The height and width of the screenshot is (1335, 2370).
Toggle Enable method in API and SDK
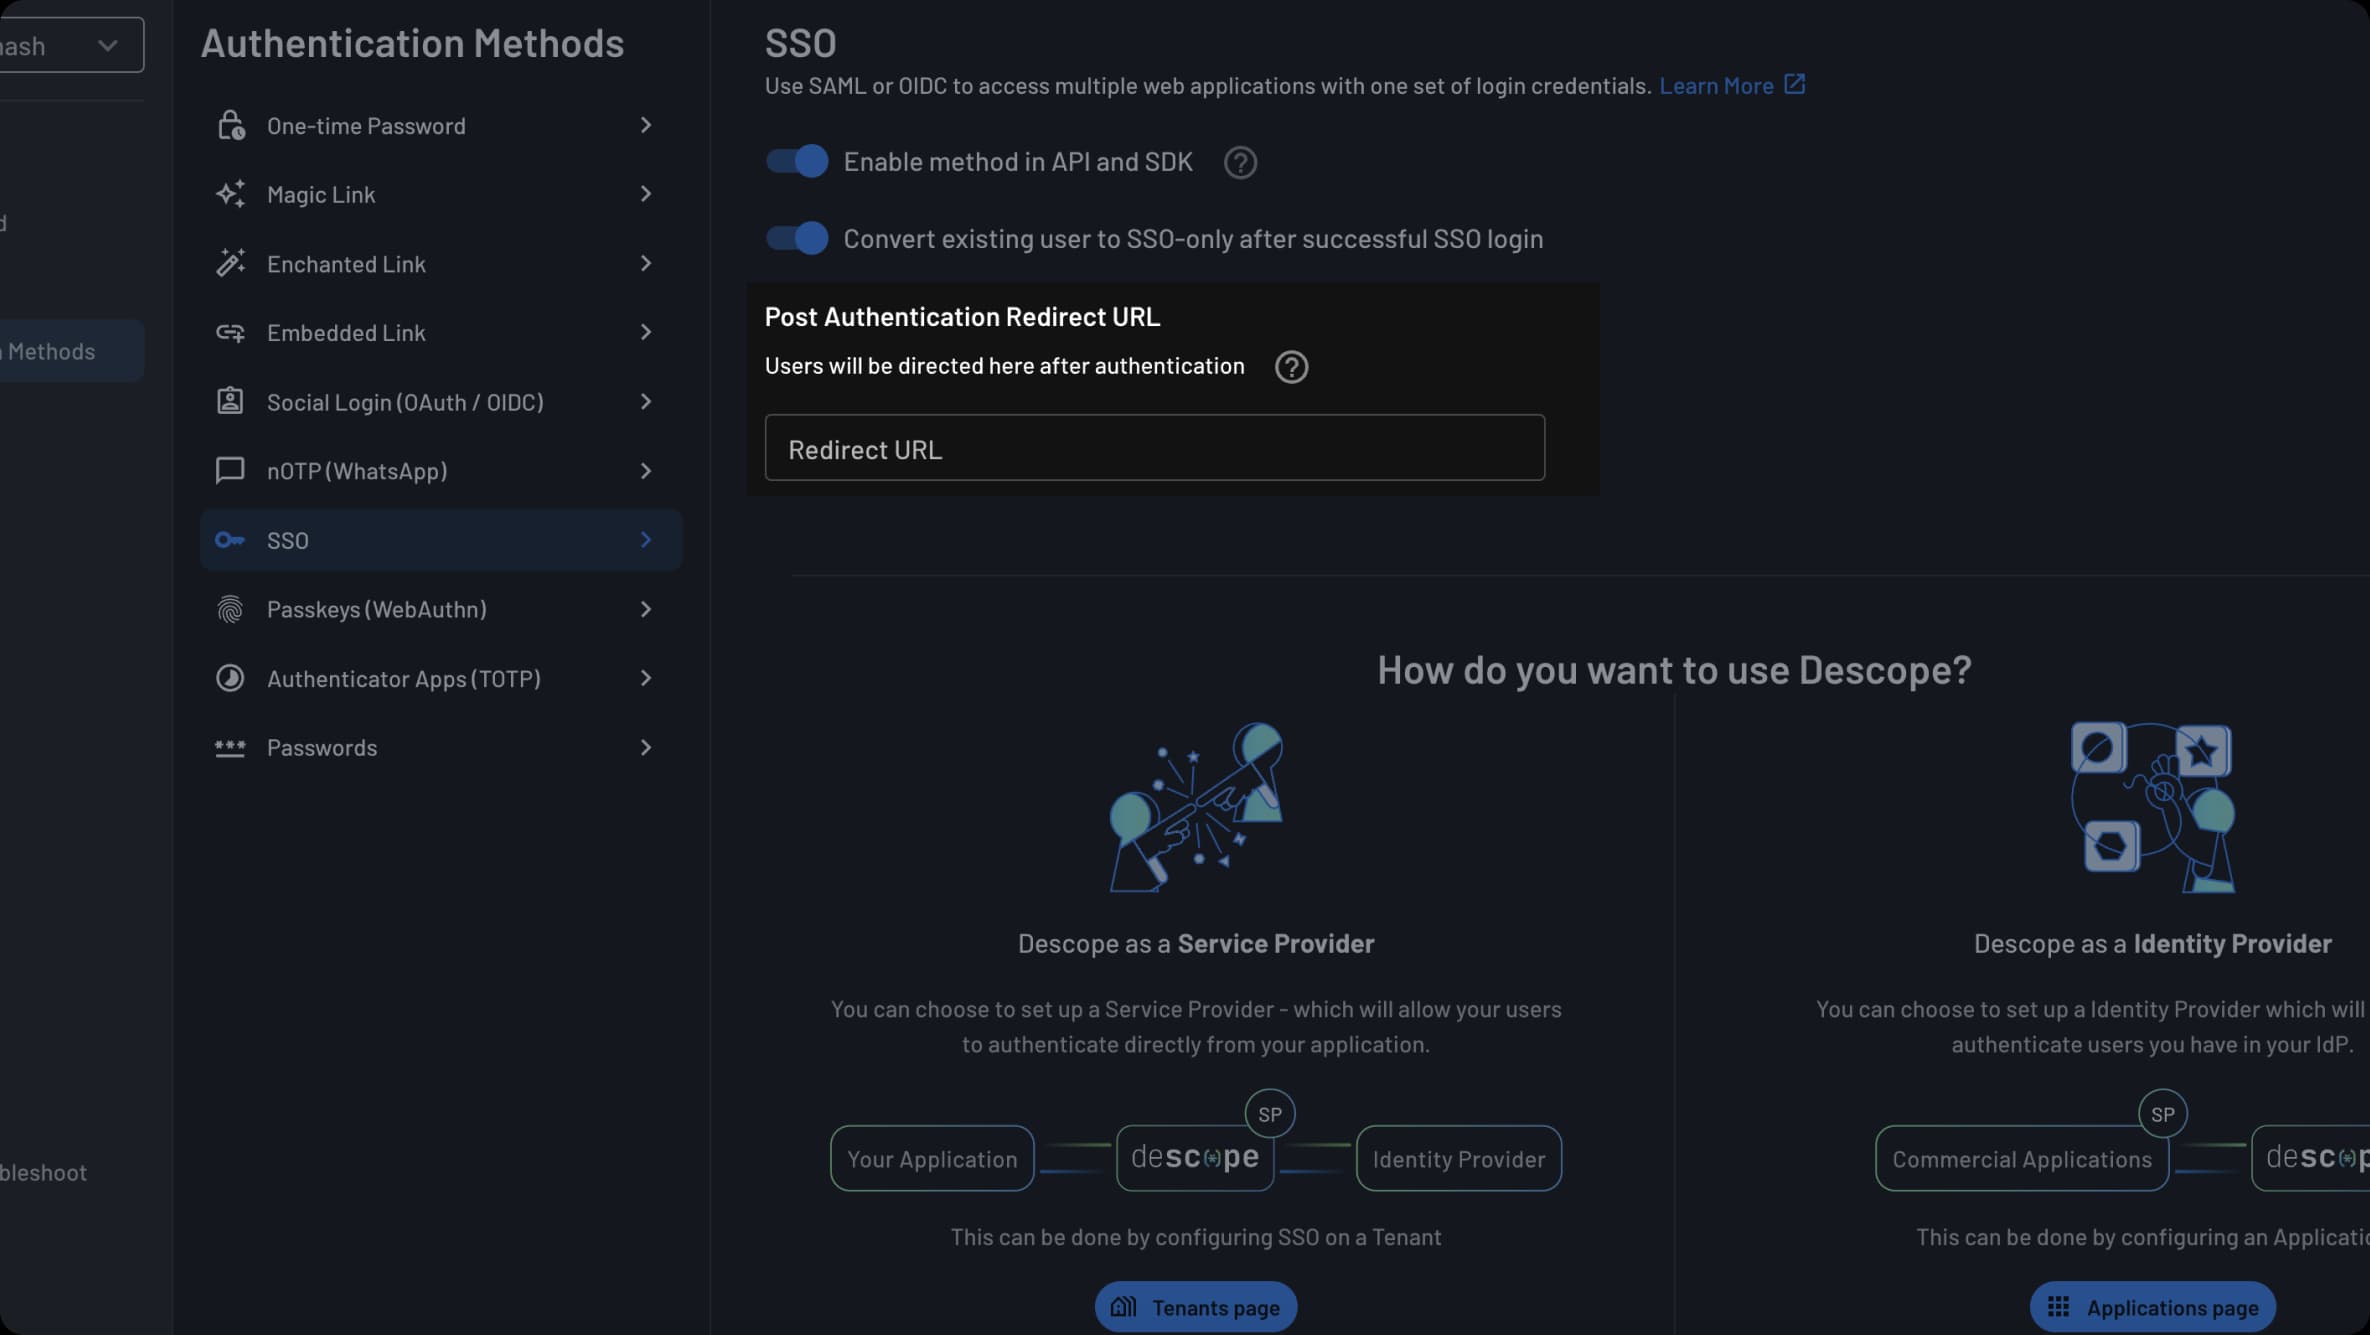797,161
